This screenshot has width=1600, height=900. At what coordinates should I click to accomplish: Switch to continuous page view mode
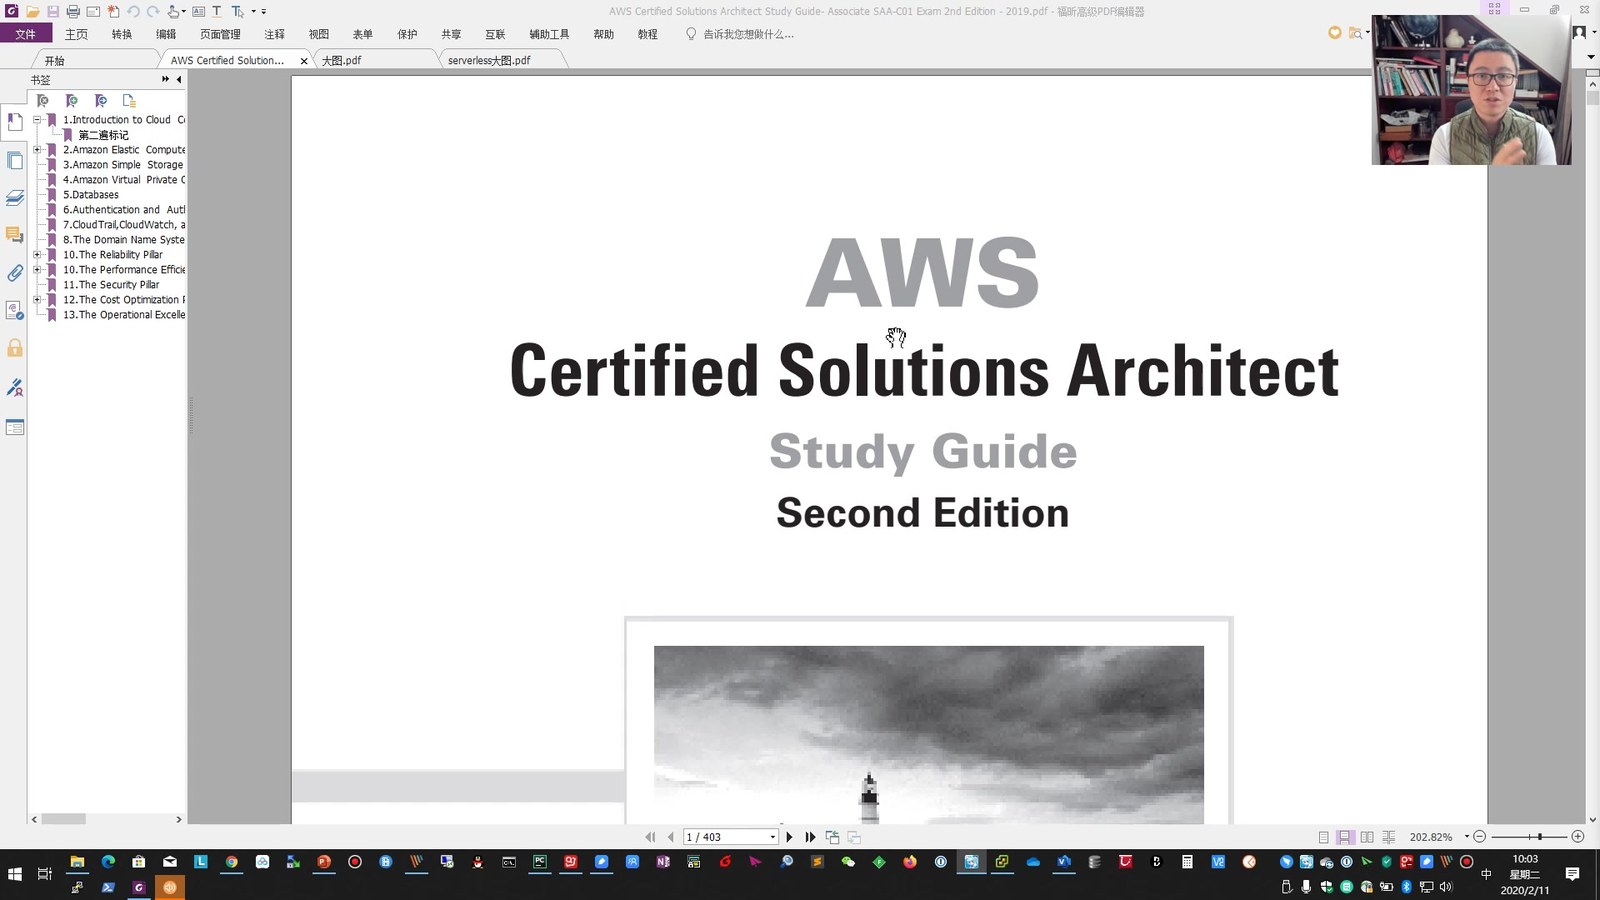tap(1345, 837)
